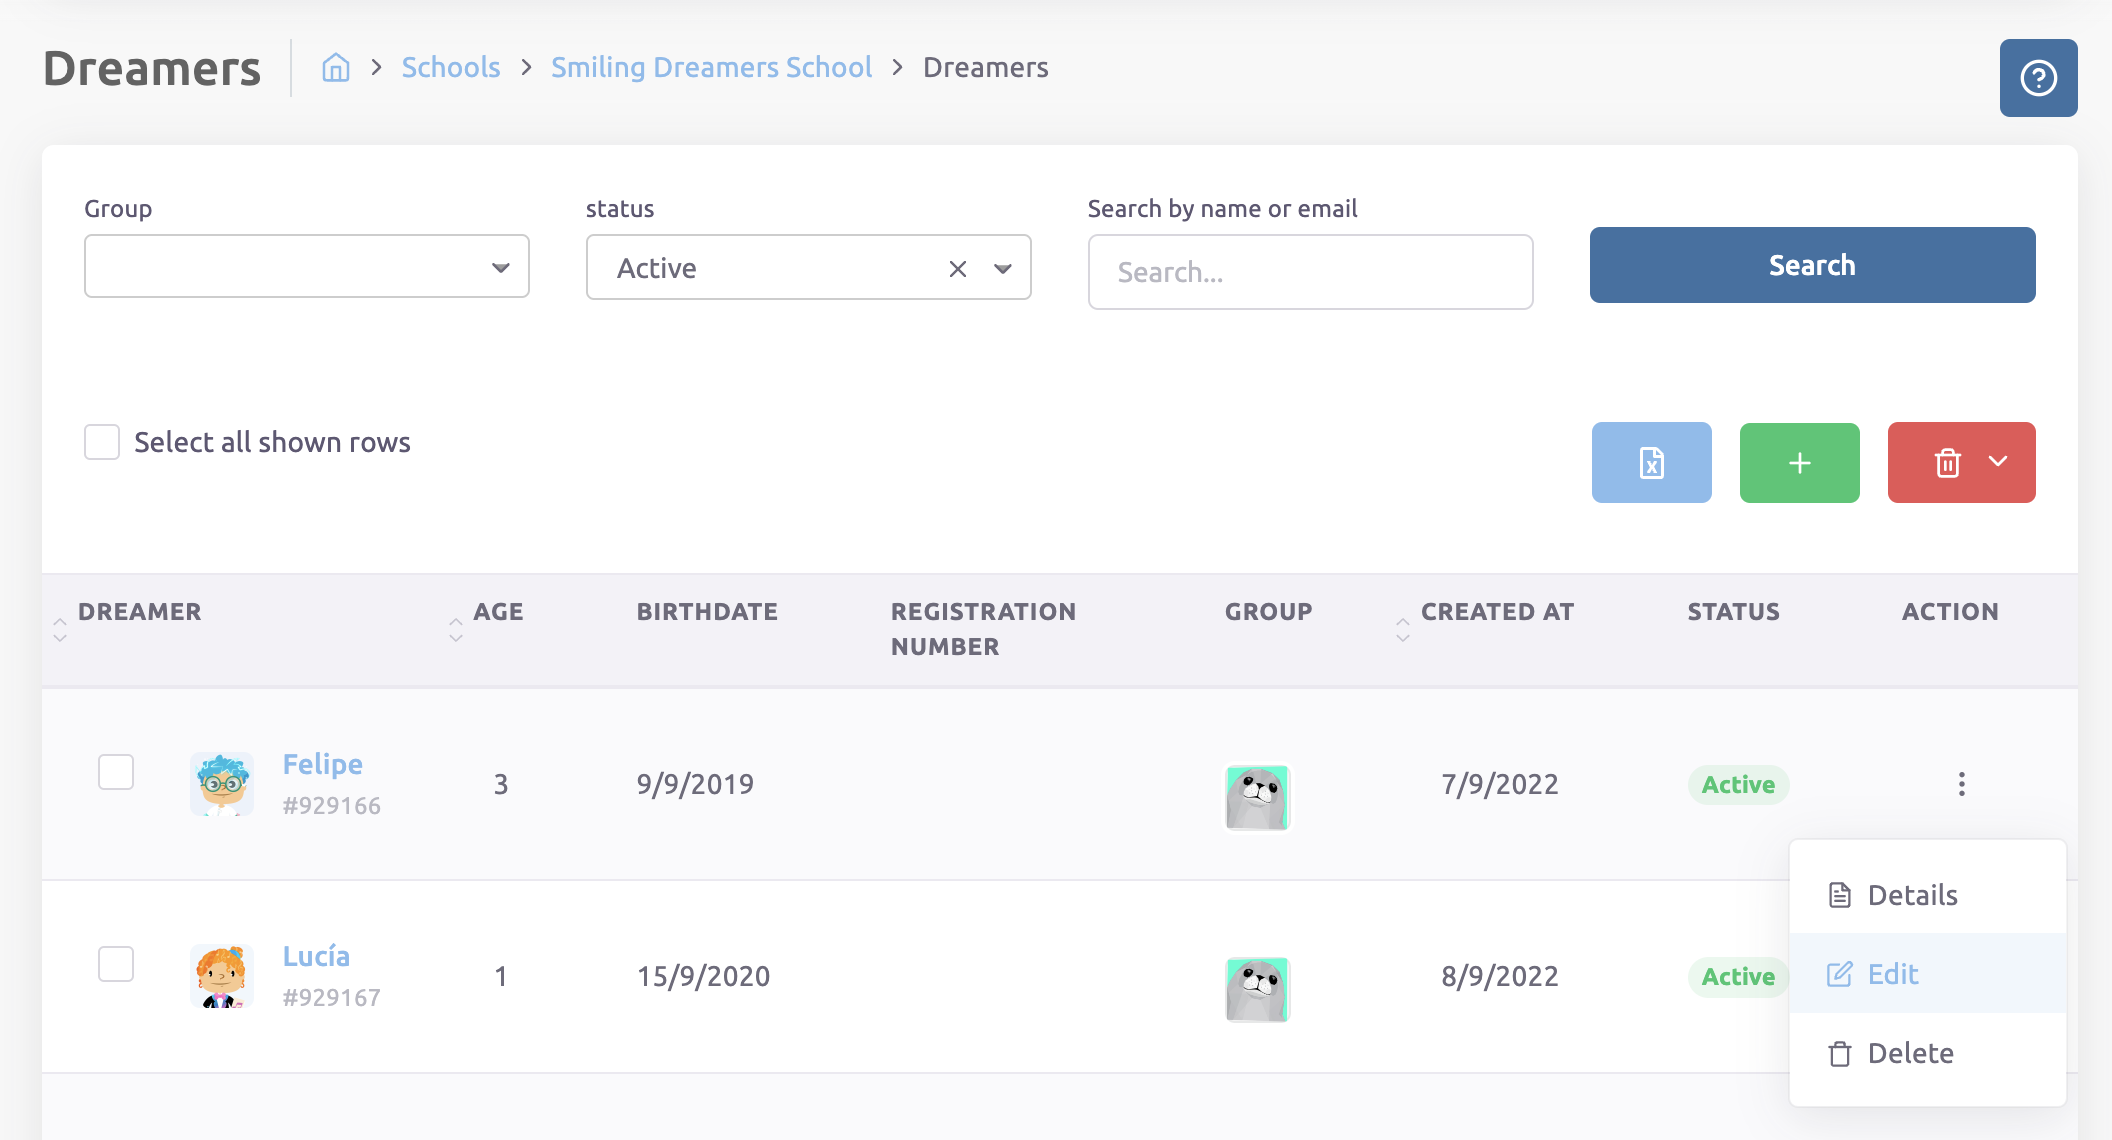Click the name or email search field
Viewport: 2112px width, 1140px height.
[x=1309, y=272]
